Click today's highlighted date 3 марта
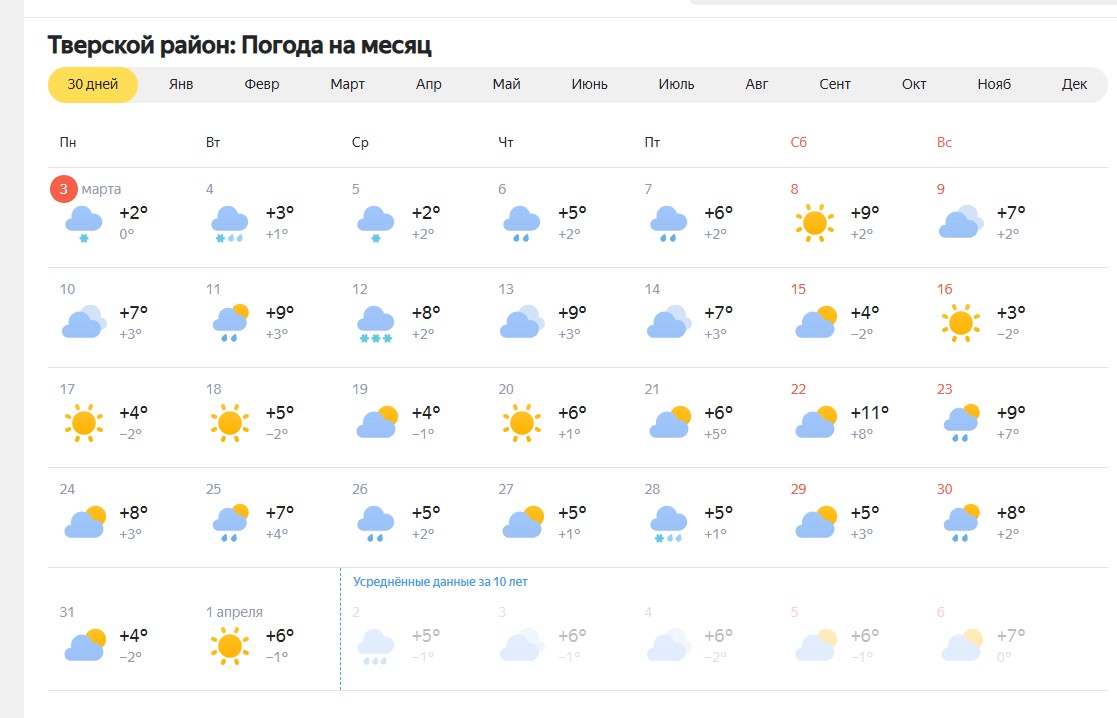Screen dimensions: 1117x718 pyautogui.click(x=64, y=189)
